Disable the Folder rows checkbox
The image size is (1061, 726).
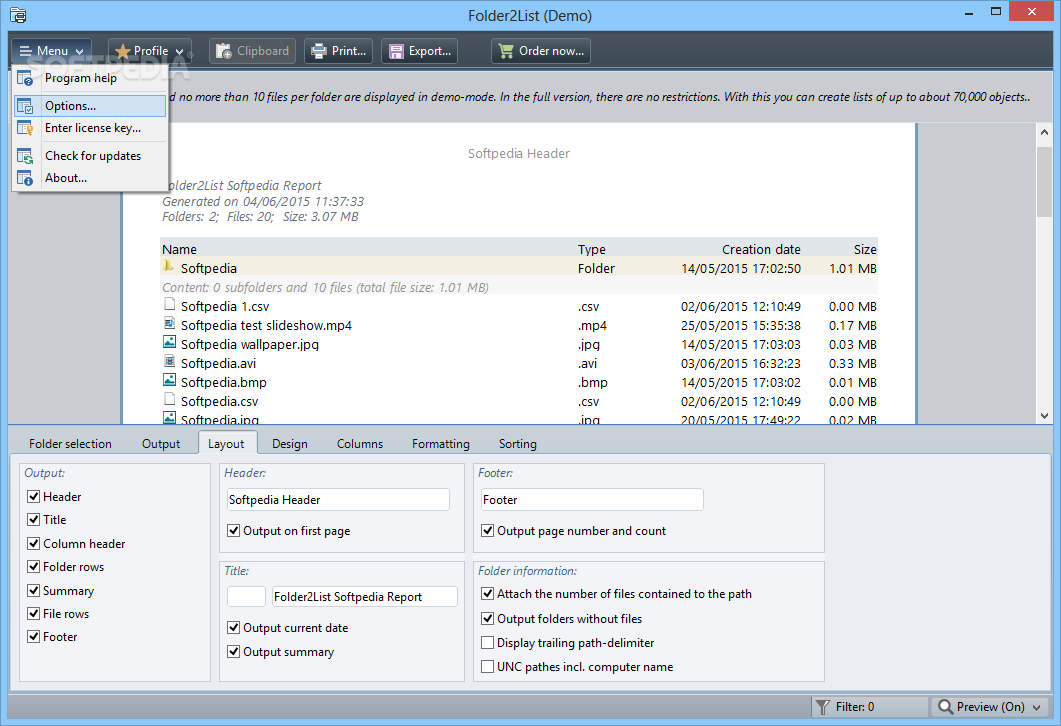(x=33, y=566)
